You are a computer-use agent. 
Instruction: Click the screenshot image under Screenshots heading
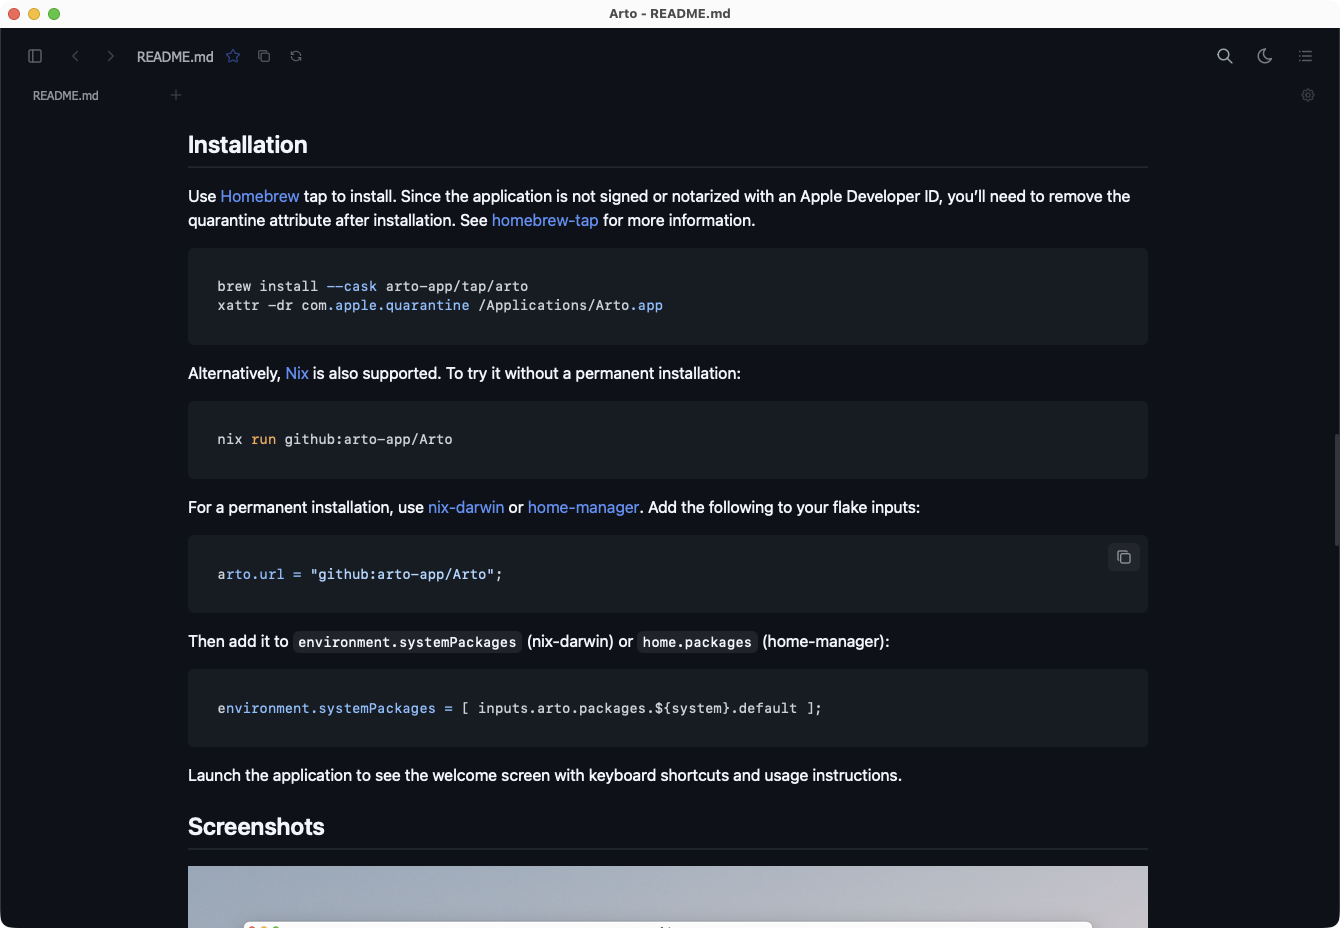tap(667, 897)
